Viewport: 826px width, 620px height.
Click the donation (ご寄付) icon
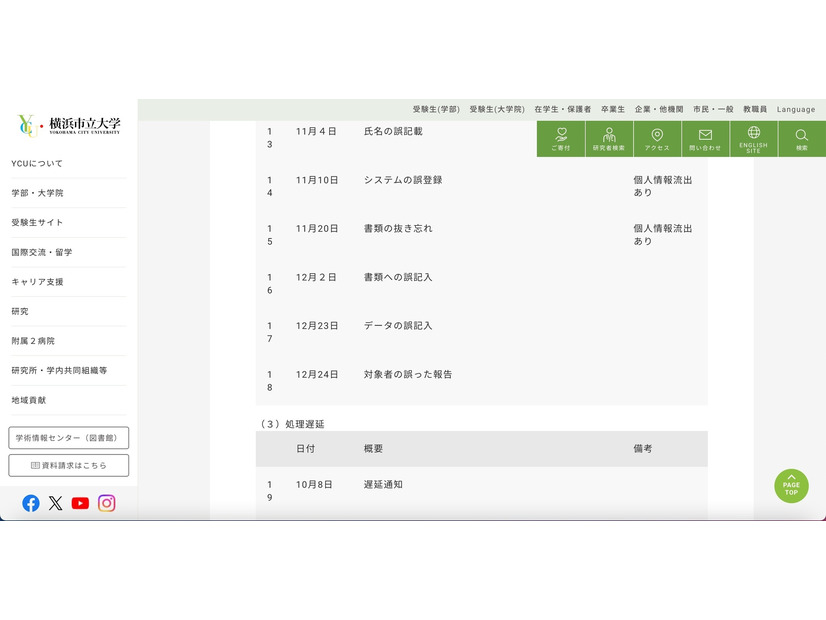tap(561, 138)
